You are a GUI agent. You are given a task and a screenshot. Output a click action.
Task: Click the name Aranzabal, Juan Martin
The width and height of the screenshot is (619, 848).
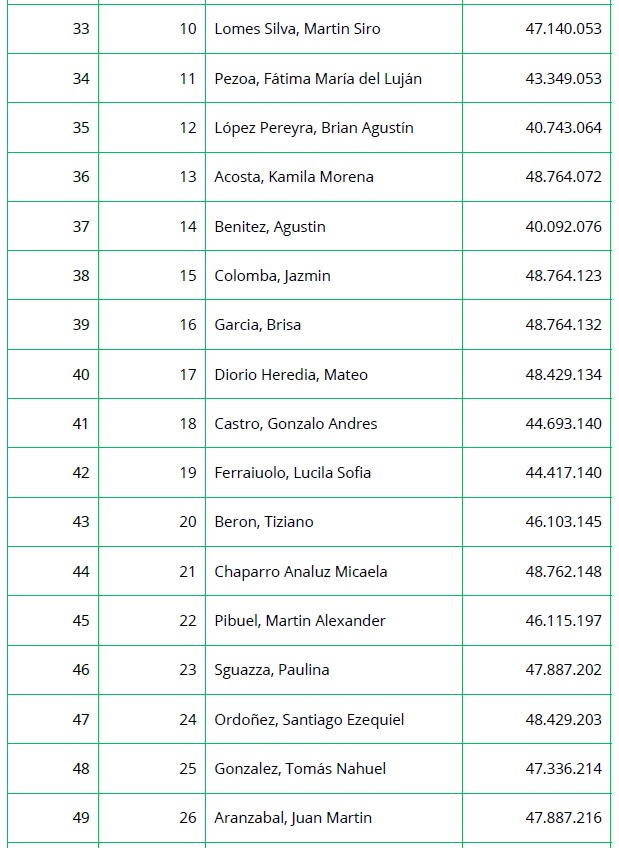pos(293,818)
